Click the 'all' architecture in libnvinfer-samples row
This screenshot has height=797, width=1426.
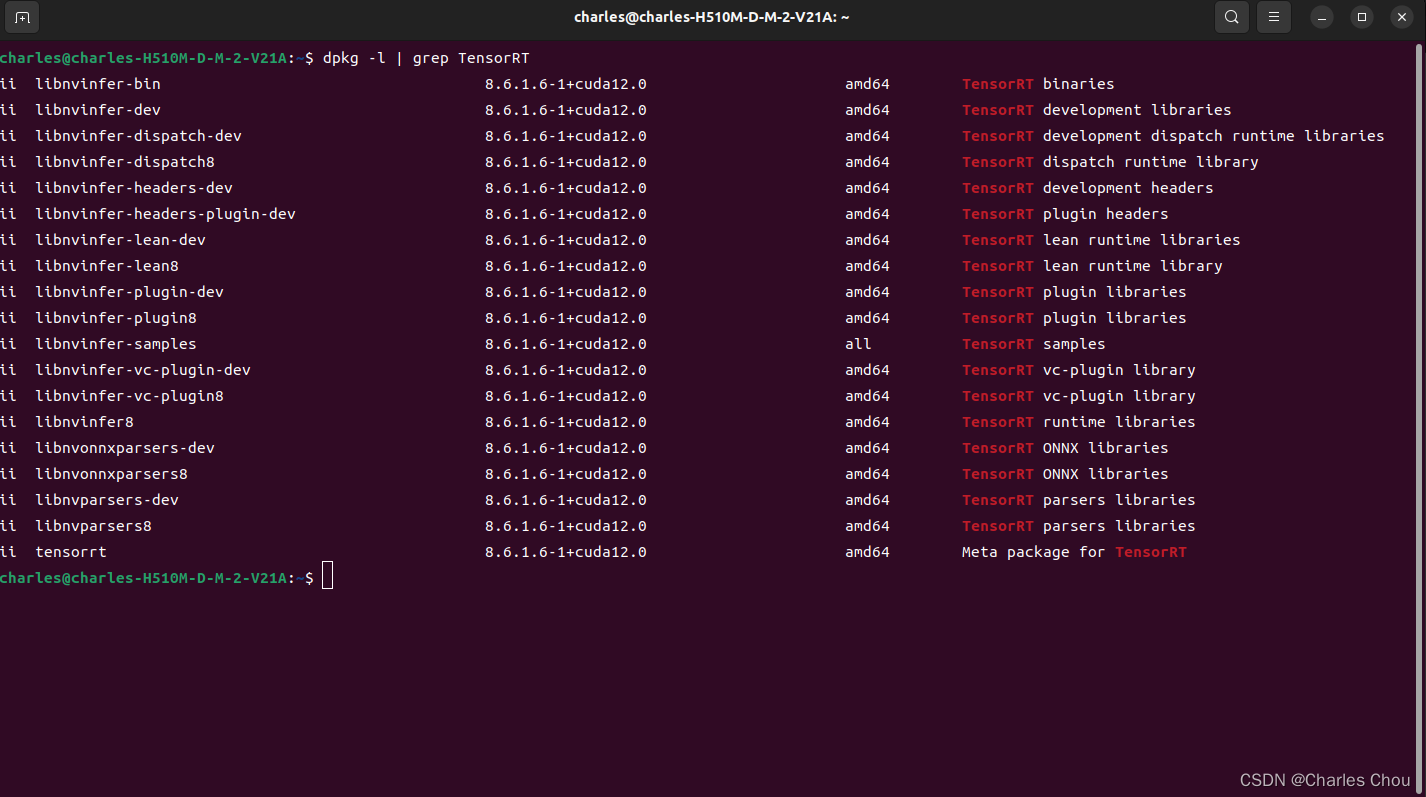(x=858, y=344)
